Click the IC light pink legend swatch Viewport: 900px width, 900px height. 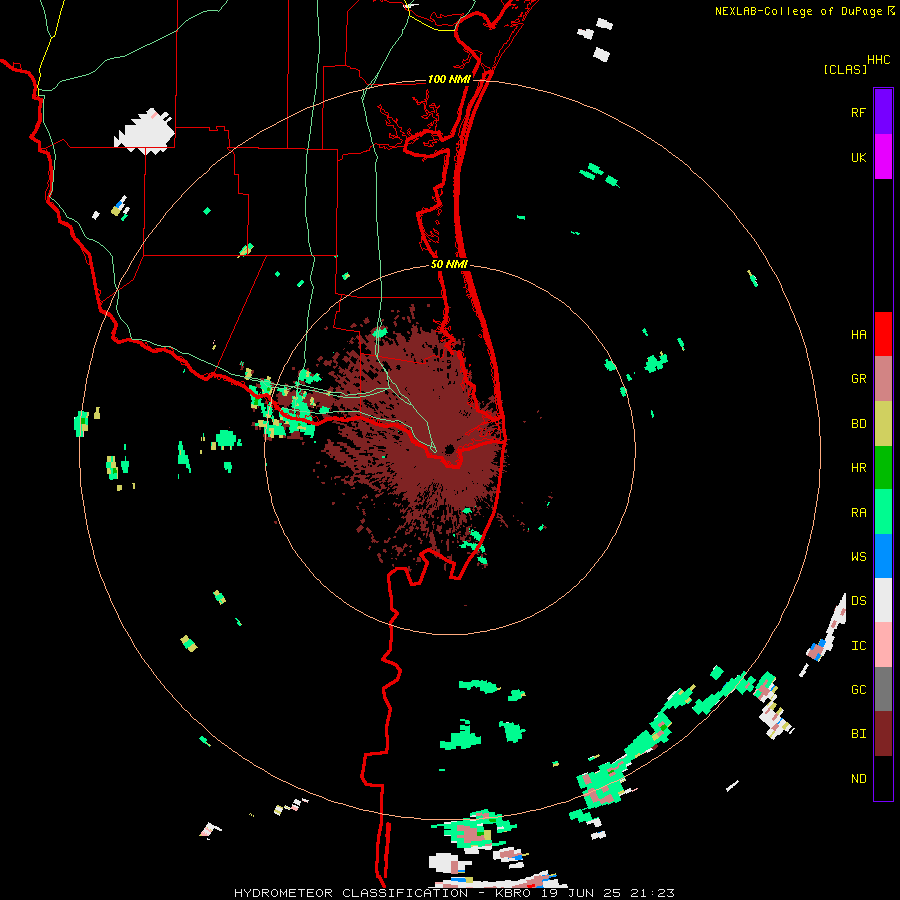(883, 645)
